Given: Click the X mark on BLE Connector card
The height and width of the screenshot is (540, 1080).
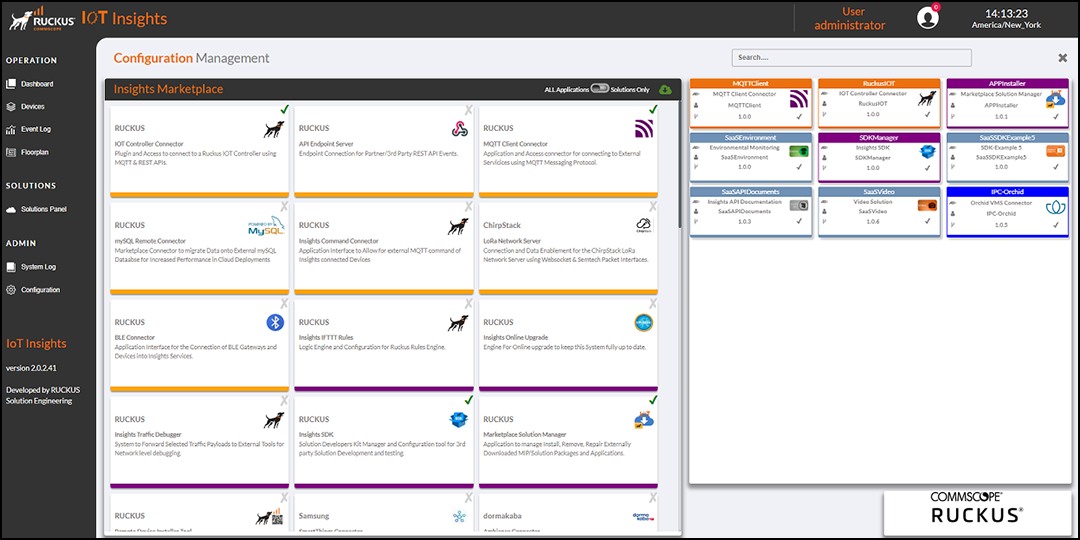Looking at the screenshot, I should click(x=284, y=303).
